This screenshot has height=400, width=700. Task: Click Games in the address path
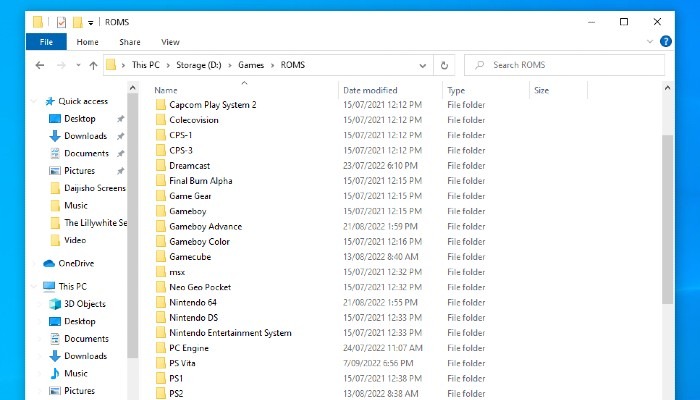point(251,65)
